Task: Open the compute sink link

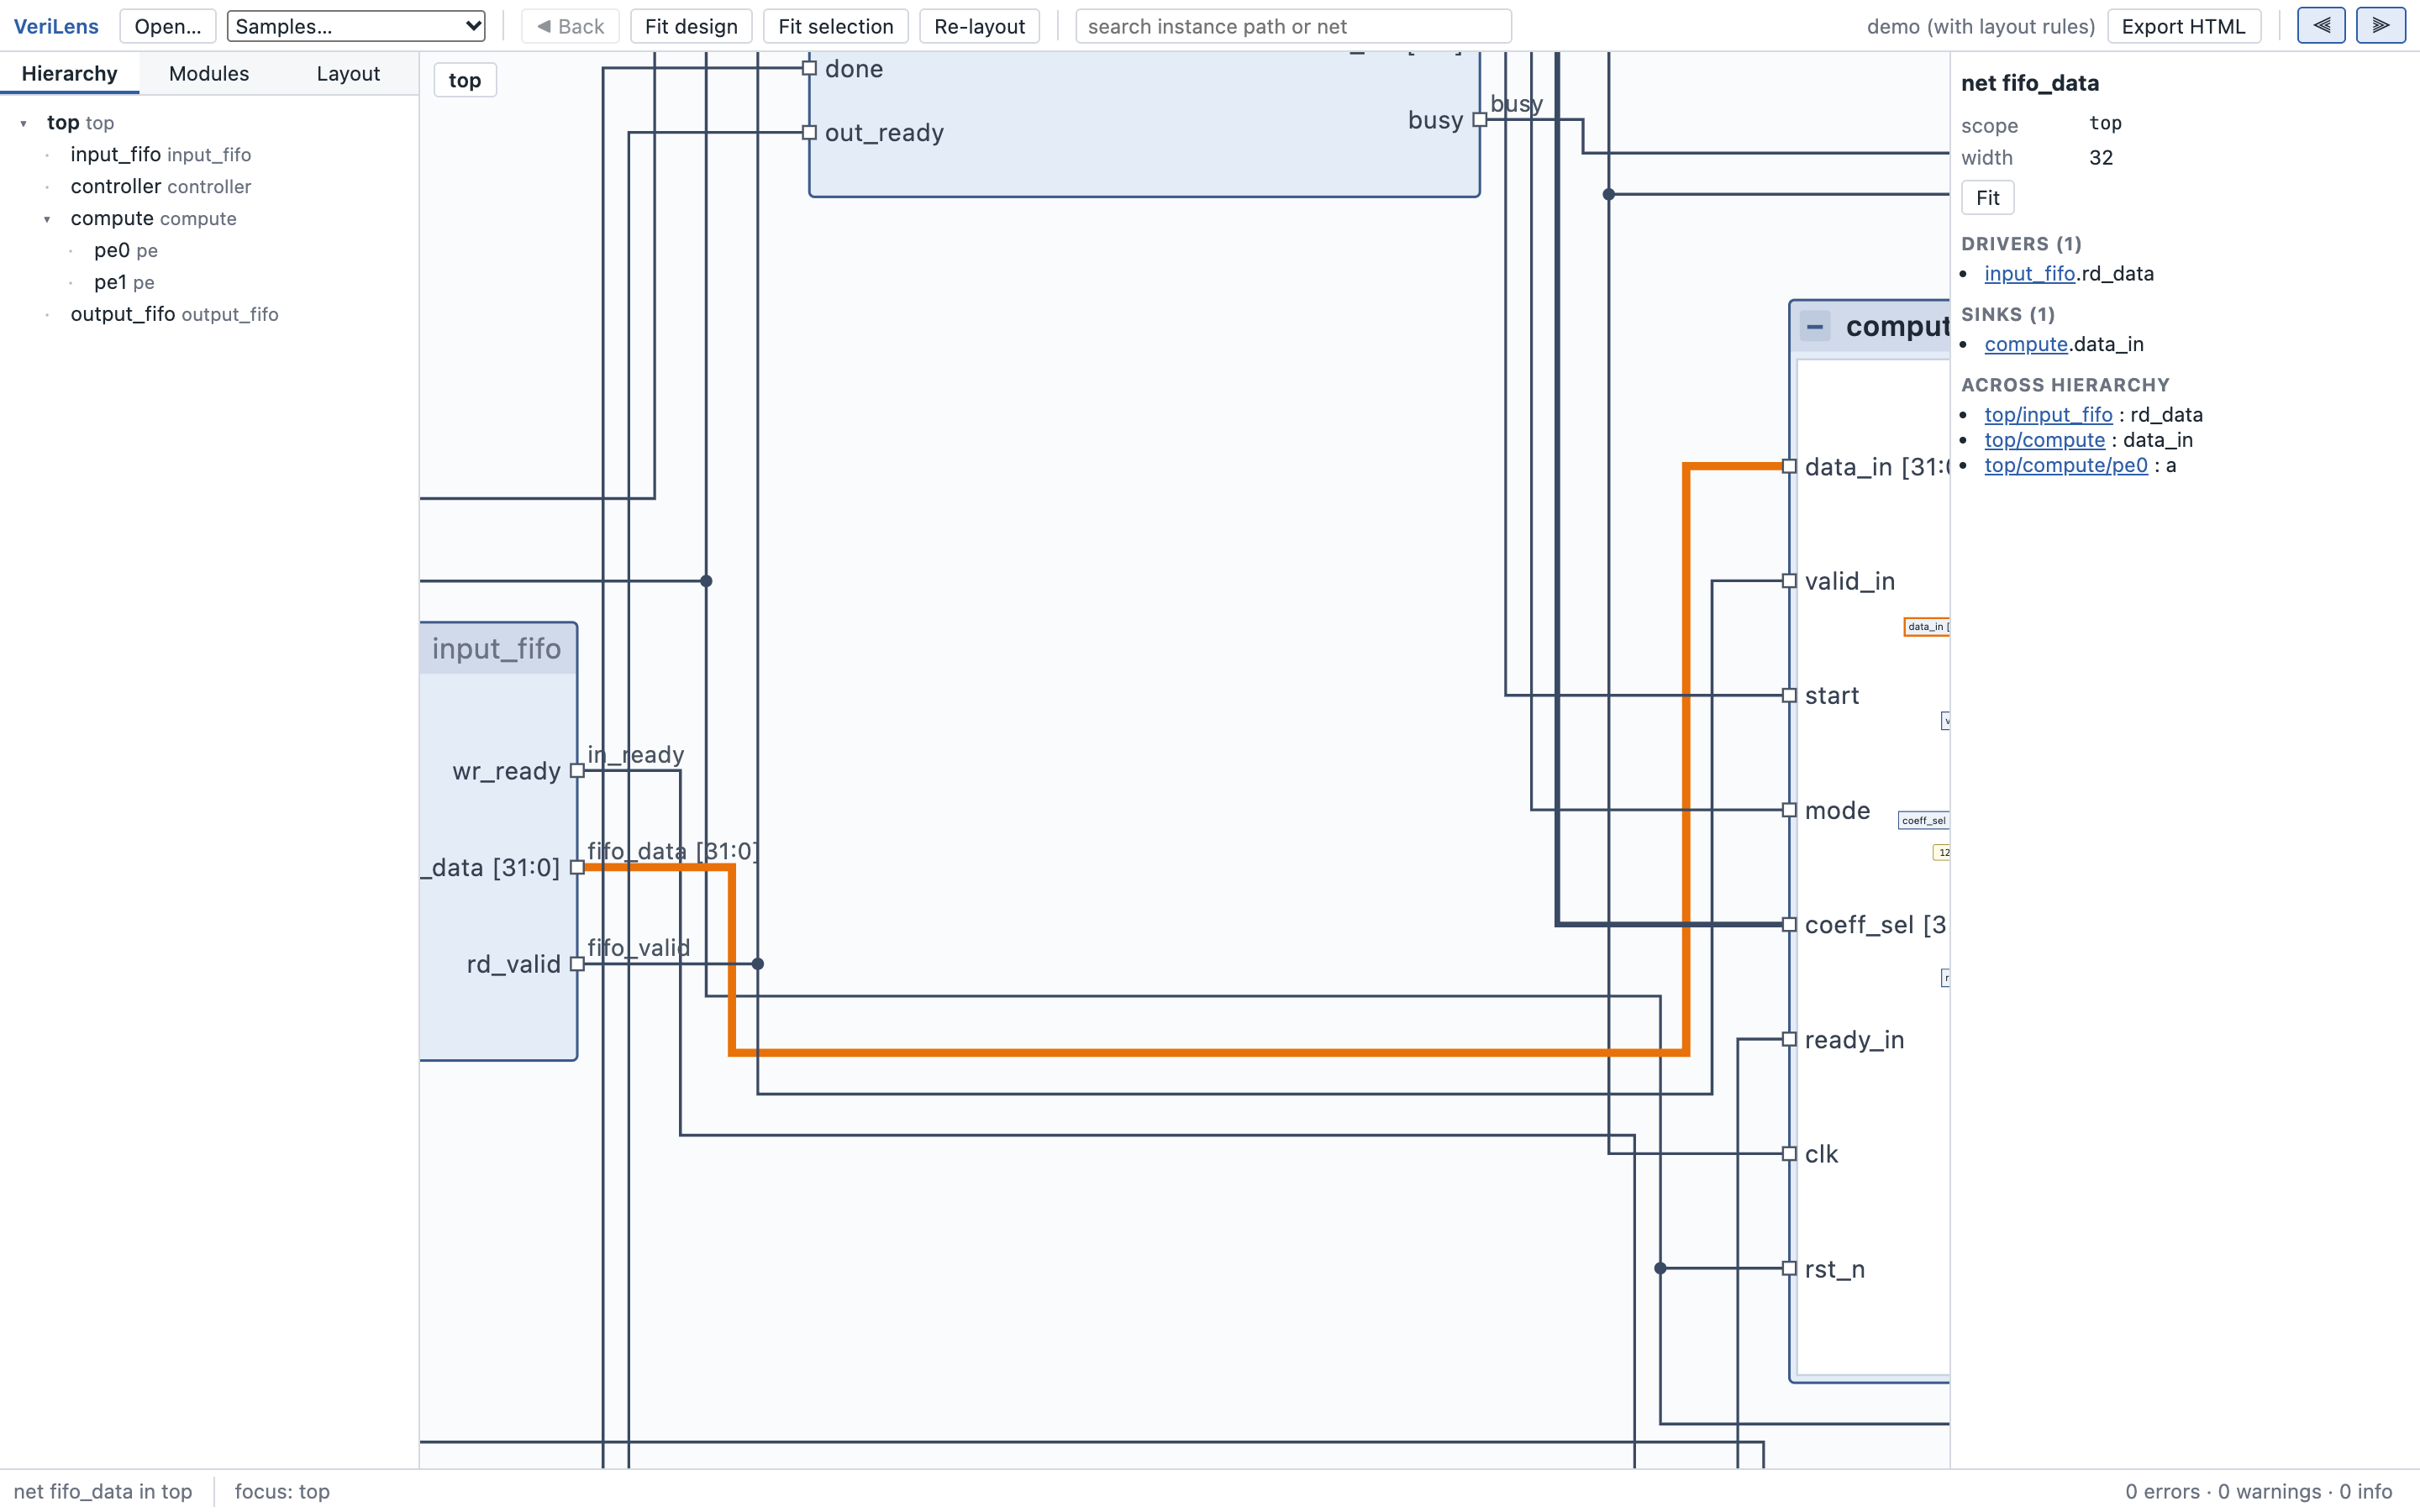Action: click(2025, 344)
